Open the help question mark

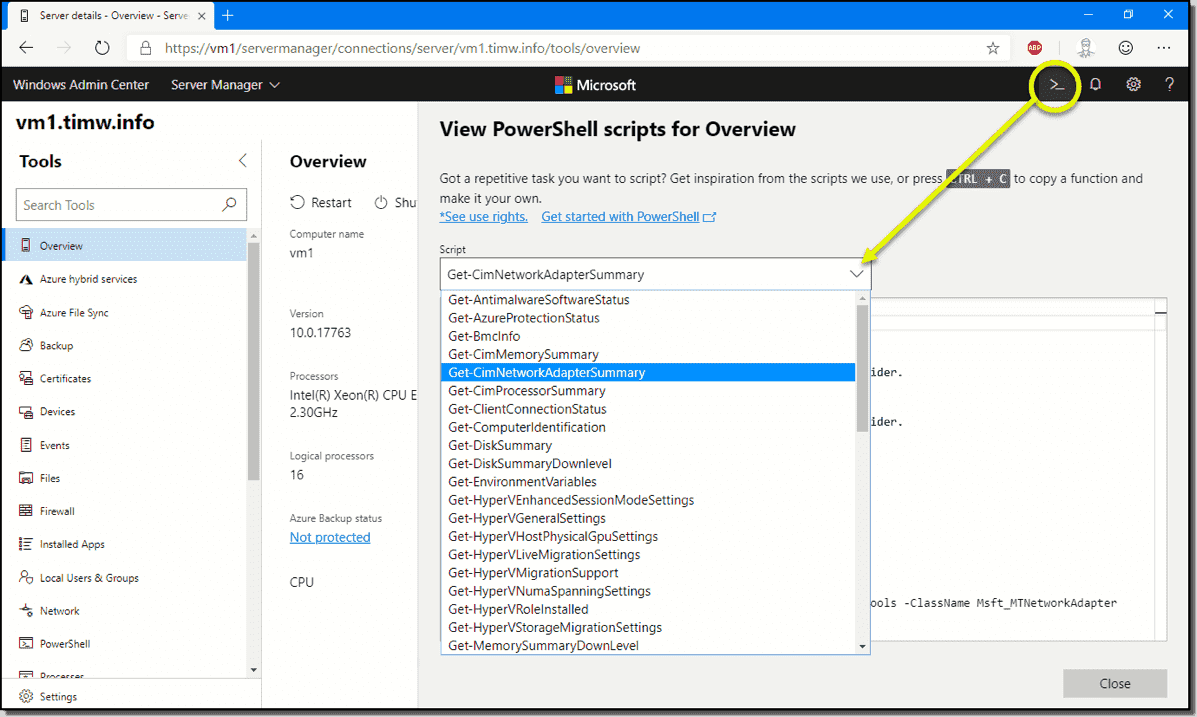point(1169,85)
